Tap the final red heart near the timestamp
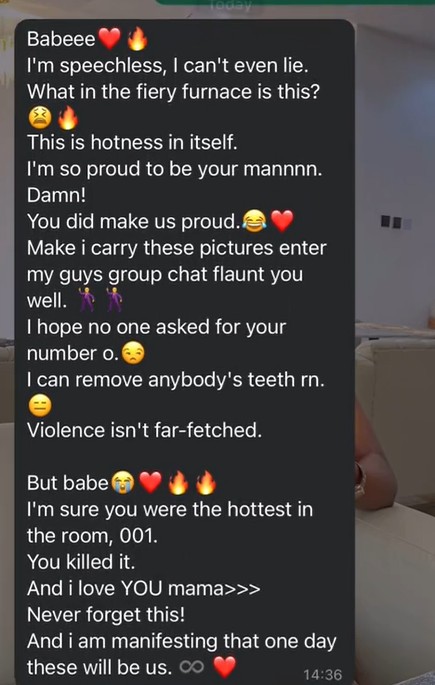 [x=224, y=667]
